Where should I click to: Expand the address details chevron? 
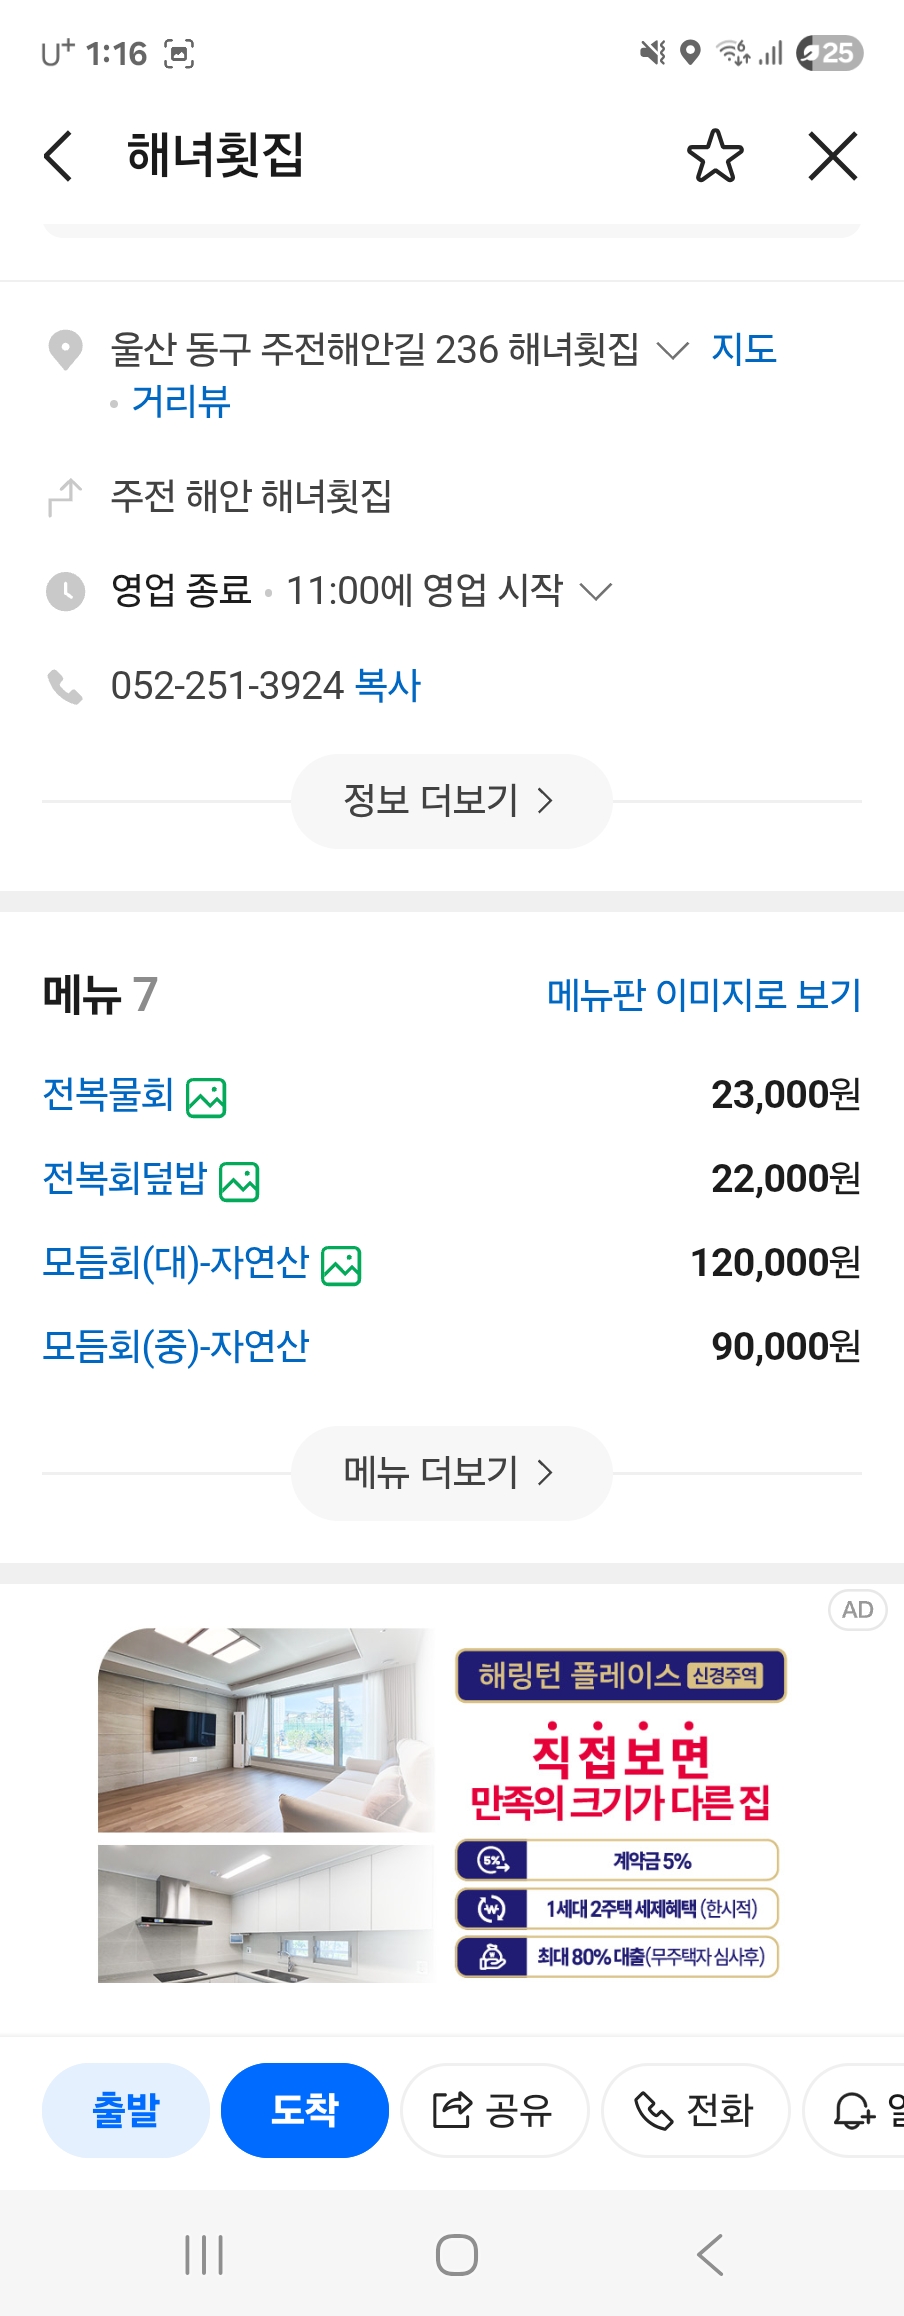pos(672,350)
